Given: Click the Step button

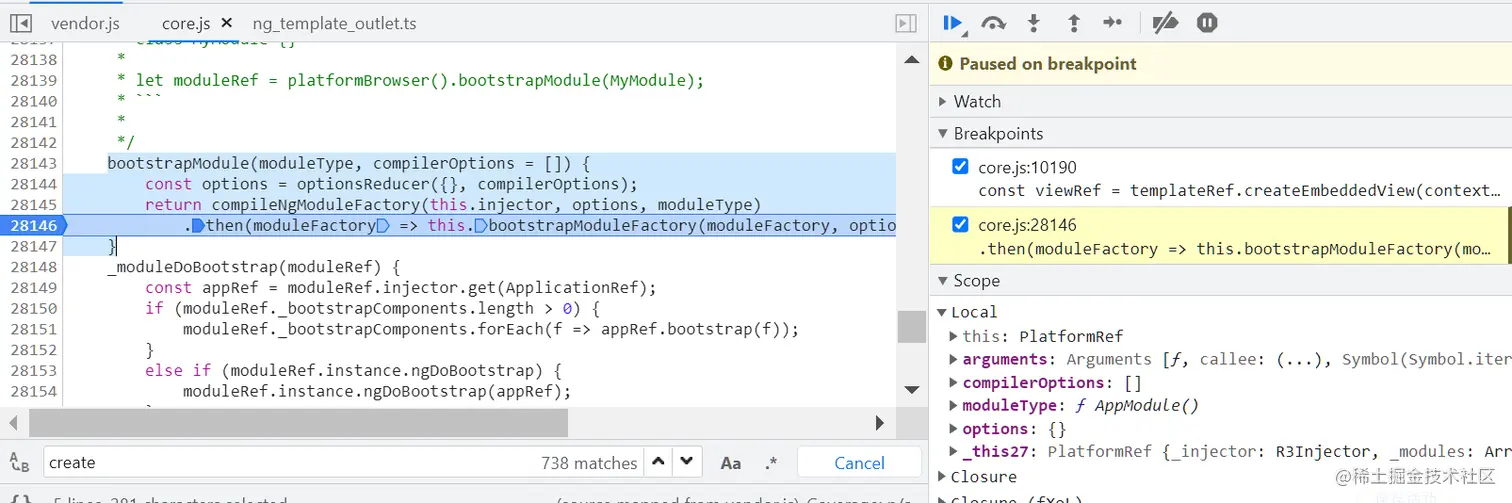Looking at the screenshot, I should point(1113,22).
